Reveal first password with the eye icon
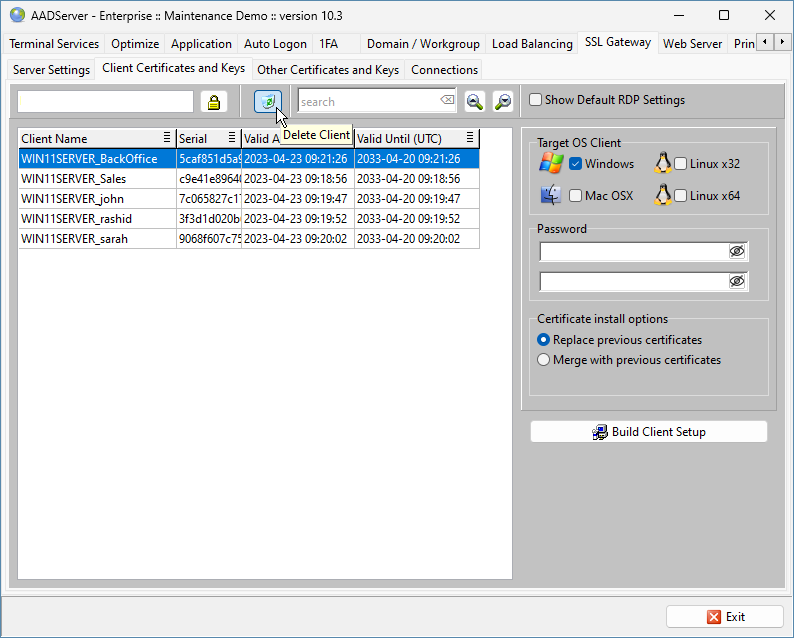 (737, 252)
